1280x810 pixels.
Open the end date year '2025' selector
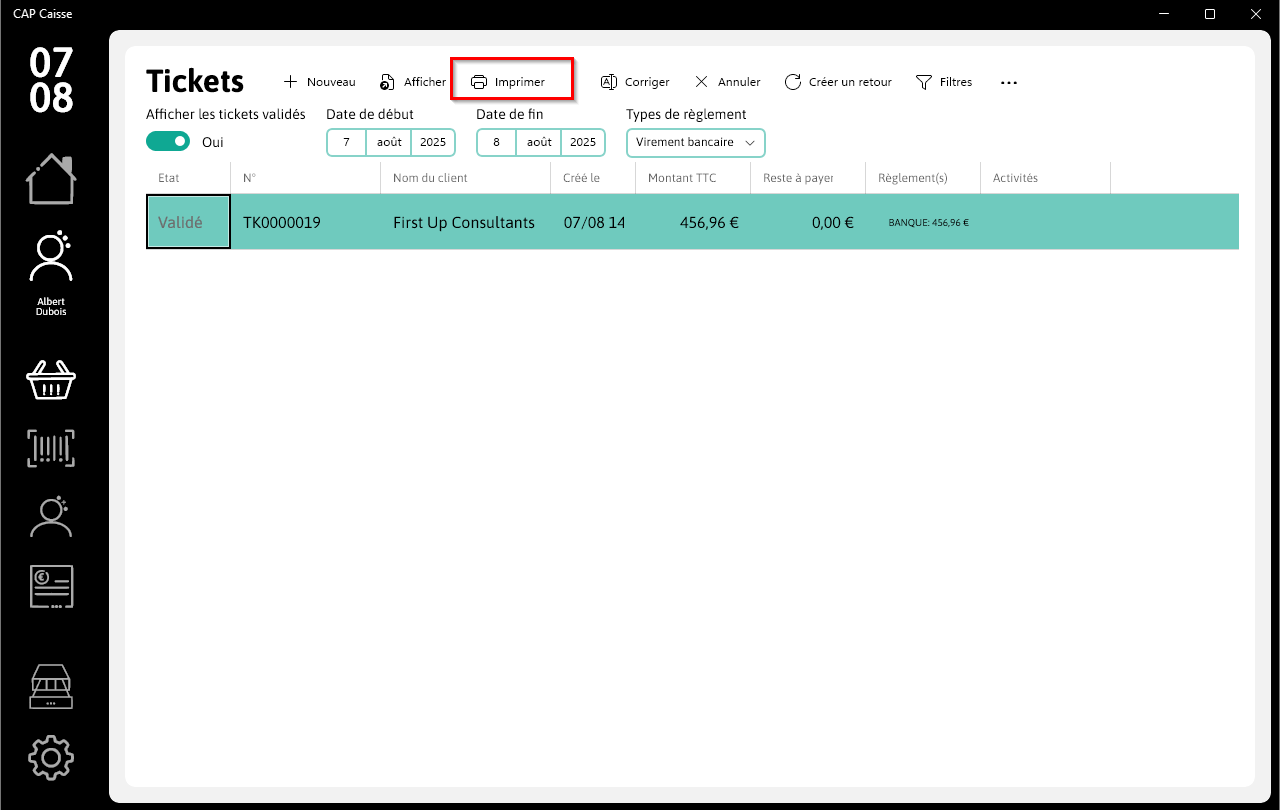(x=583, y=143)
